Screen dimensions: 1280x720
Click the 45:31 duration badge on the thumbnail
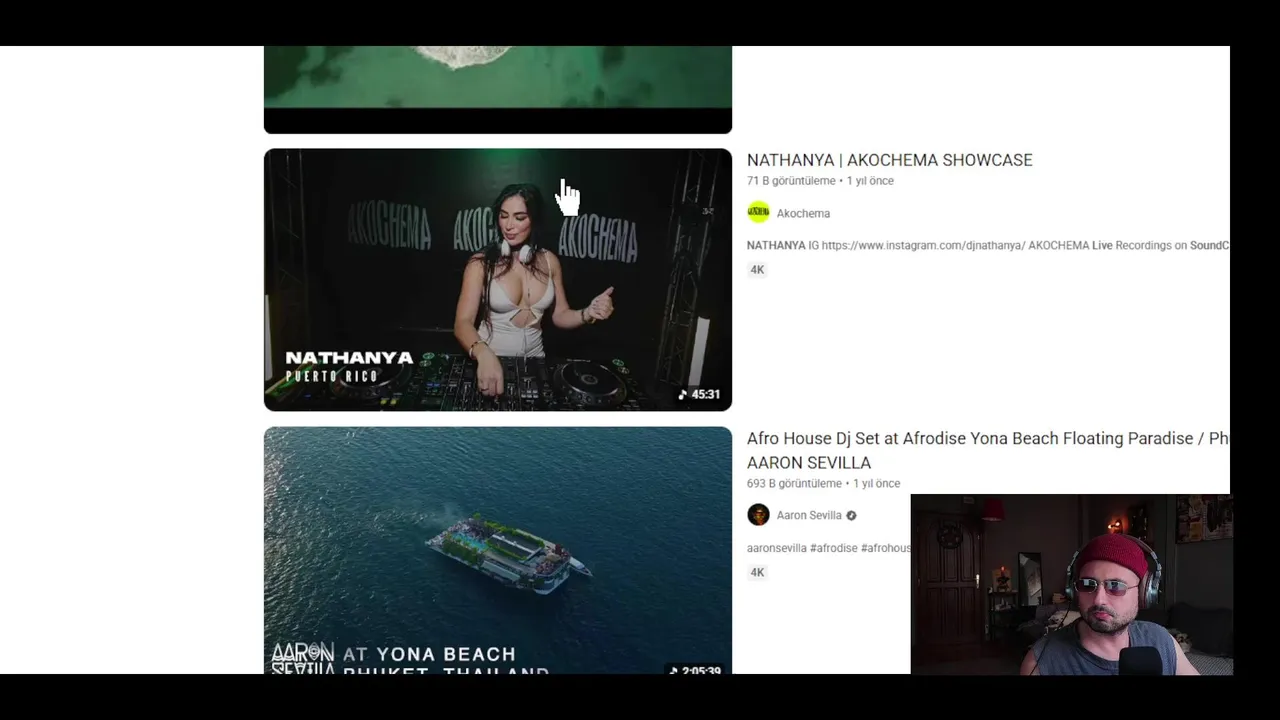699,394
